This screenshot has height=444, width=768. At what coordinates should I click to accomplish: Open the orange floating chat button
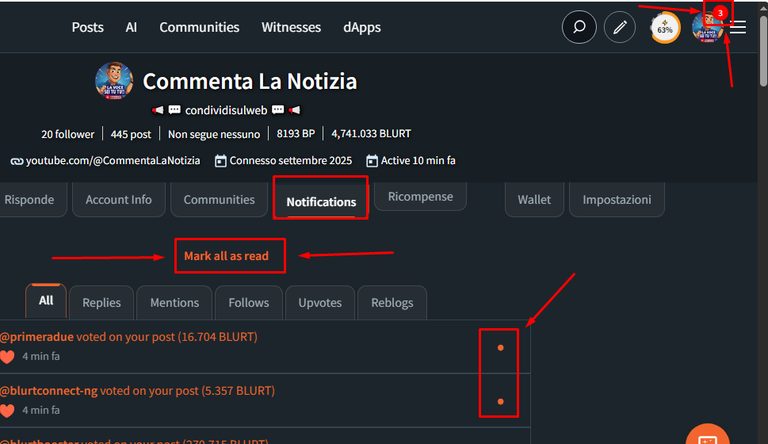[707, 434]
